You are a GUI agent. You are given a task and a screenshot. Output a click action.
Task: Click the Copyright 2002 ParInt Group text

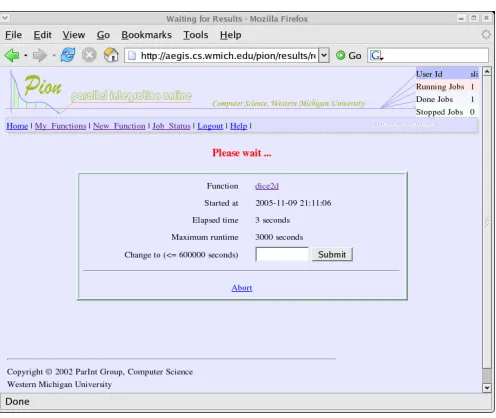(x=100, y=372)
